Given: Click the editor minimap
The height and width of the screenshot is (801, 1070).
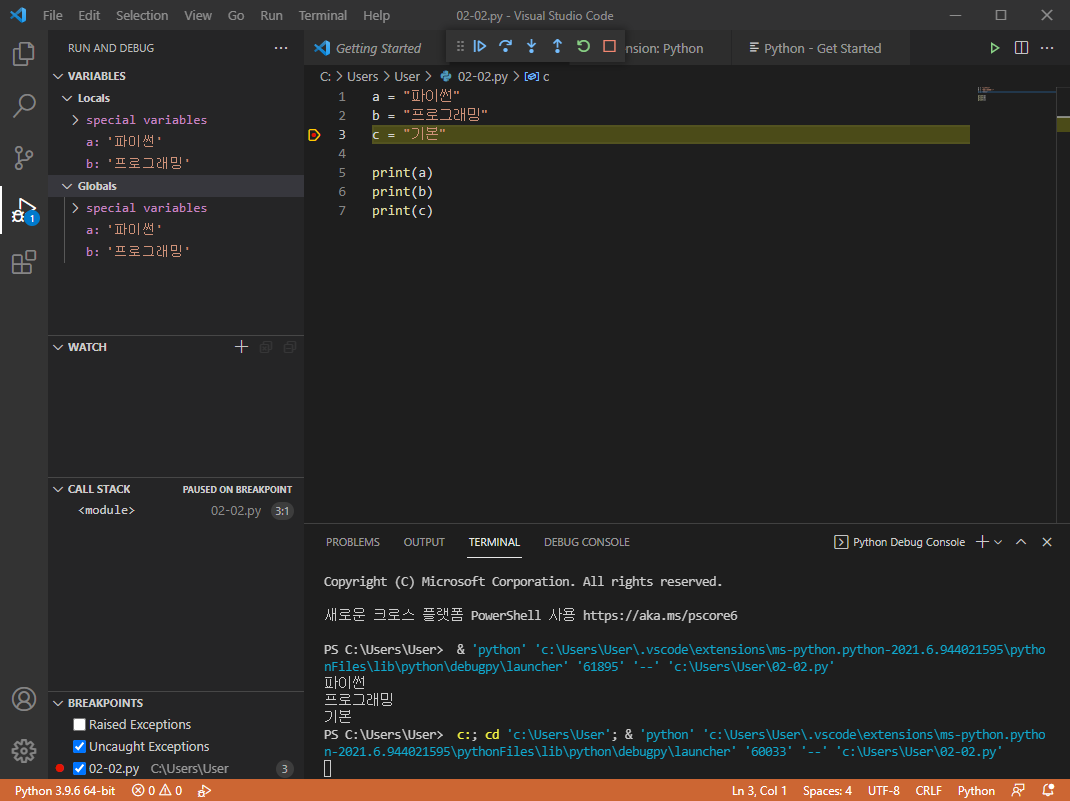Looking at the screenshot, I should pos(1015,93).
